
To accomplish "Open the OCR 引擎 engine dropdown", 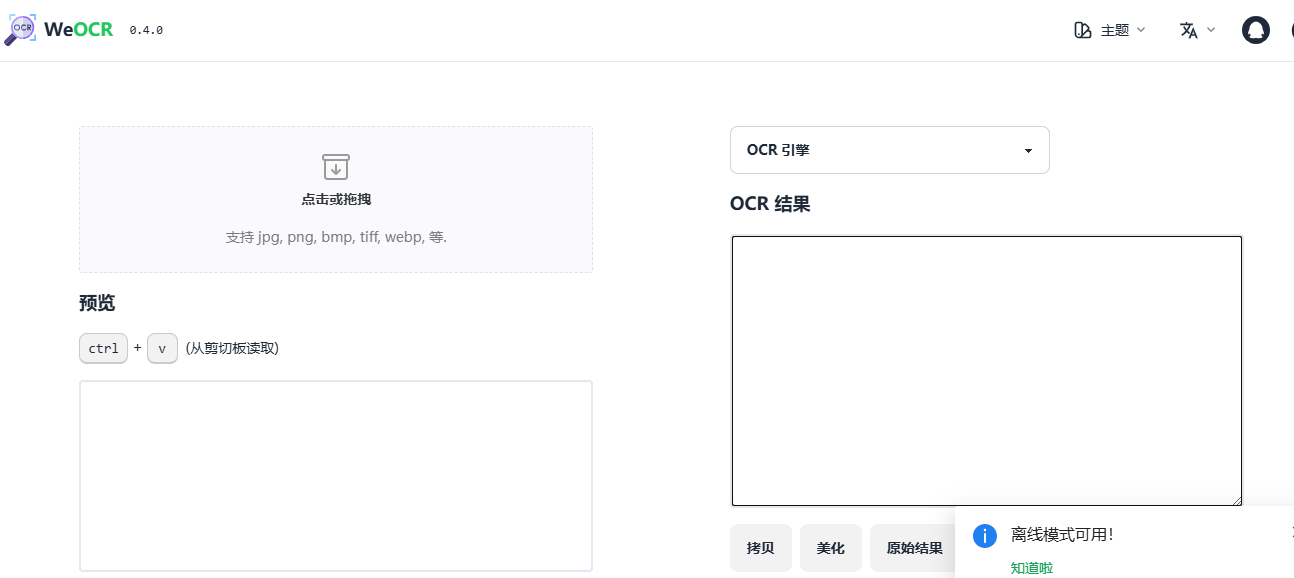I will (889, 150).
